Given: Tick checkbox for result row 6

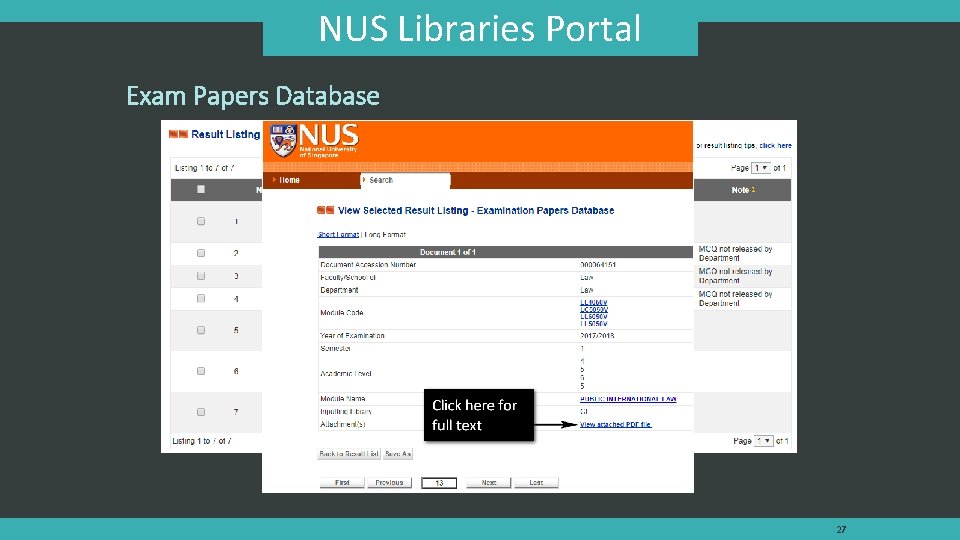Looking at the screenshot, I should point(201,371).
